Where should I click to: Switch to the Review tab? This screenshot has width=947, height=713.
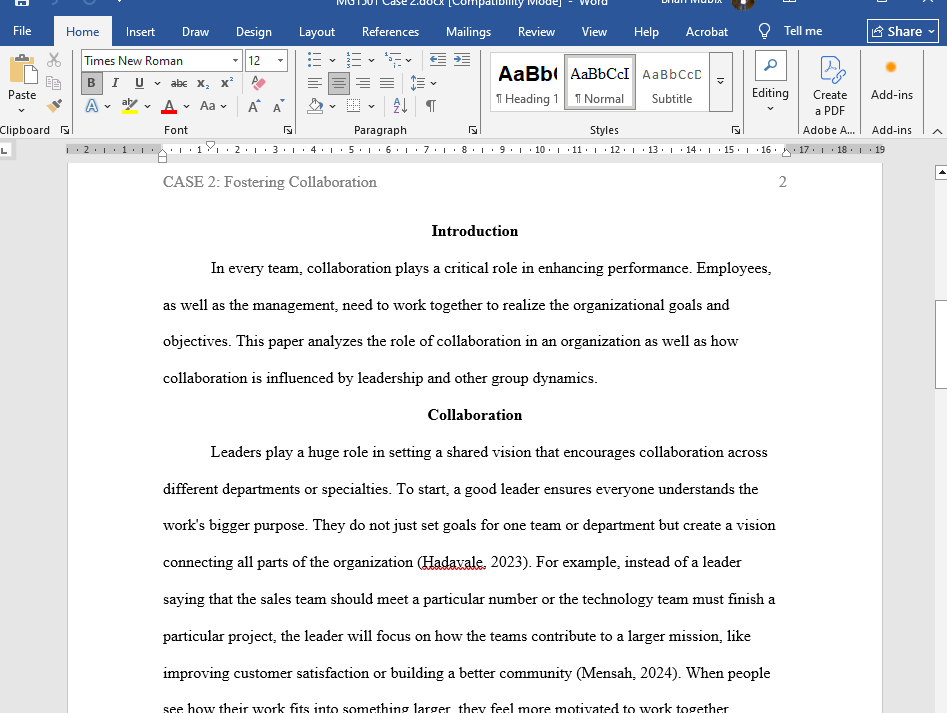pyautogui.click(x=536, y=32)
